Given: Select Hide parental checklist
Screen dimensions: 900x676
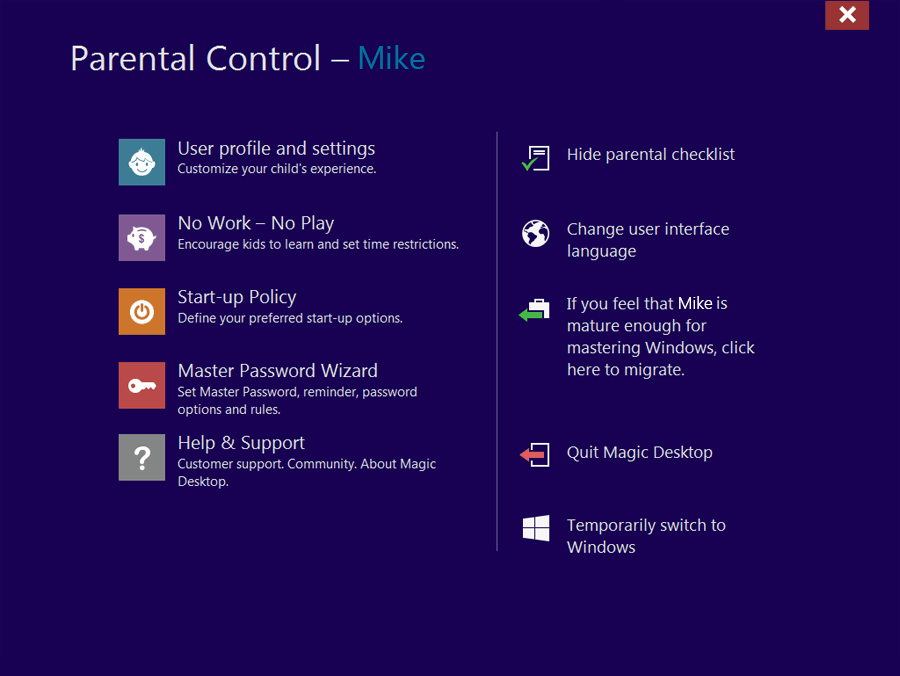Looking at the screenshot, I should pos(651,154).
